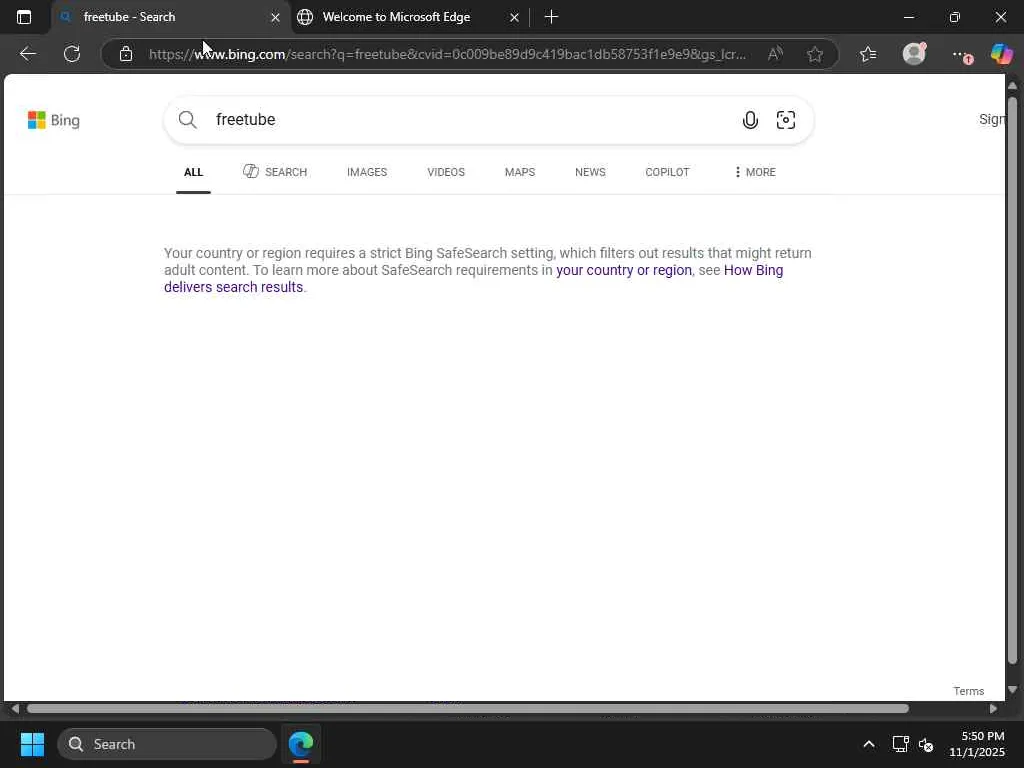1024x768 pixels.
Task: Switch to the IMAGES tab
Action: pos(367,172)
